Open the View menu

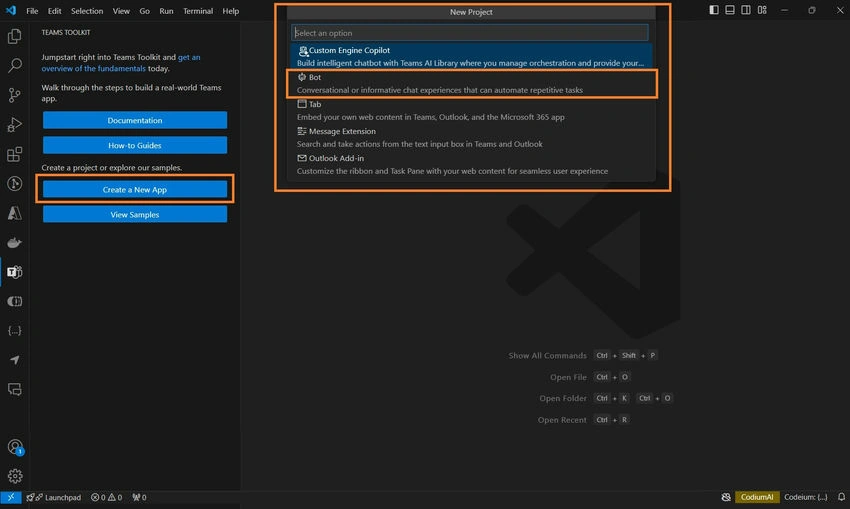121,11
